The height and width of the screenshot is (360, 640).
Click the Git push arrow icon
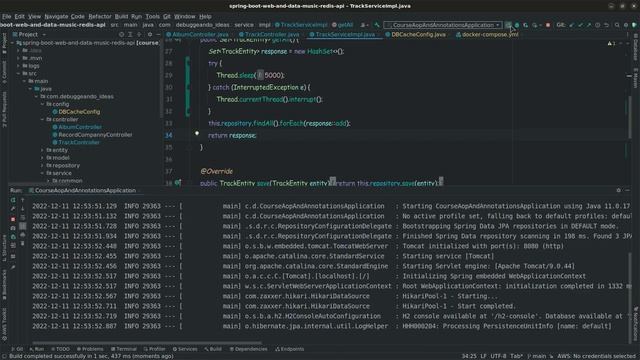click(589, 25)
